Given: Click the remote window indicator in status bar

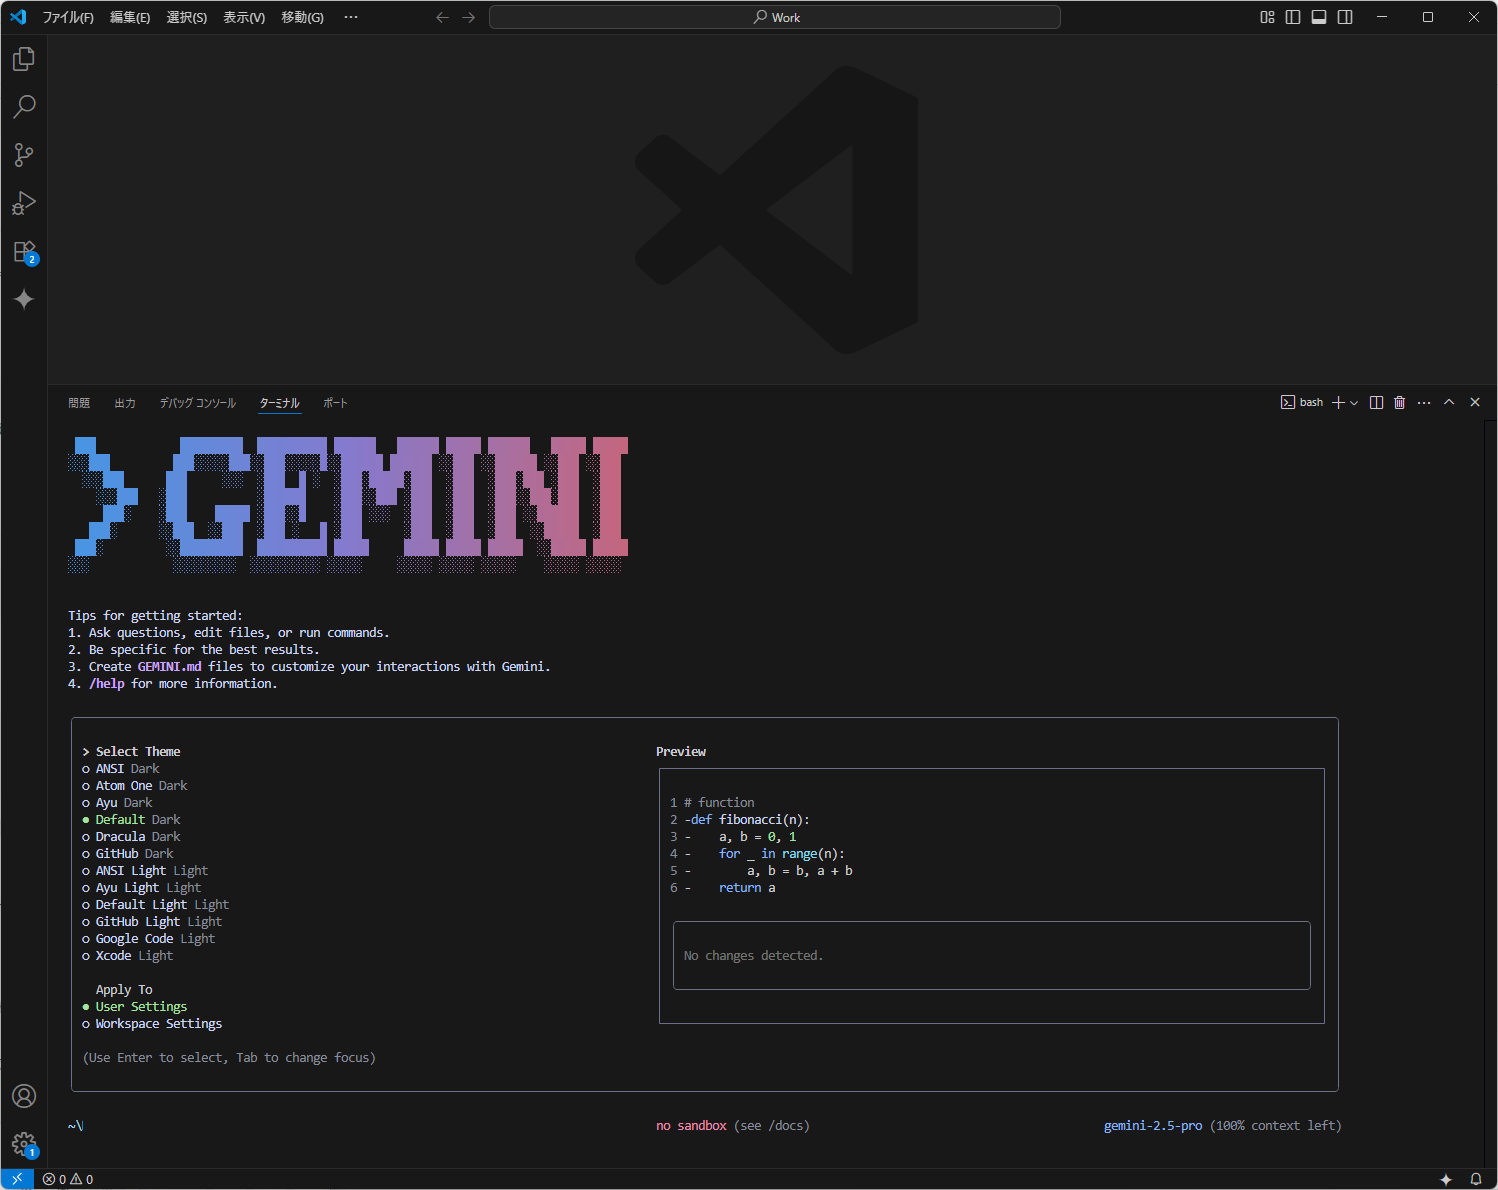Looking at the screenshot, I should pyautogui.click(x=17, y=1179).
